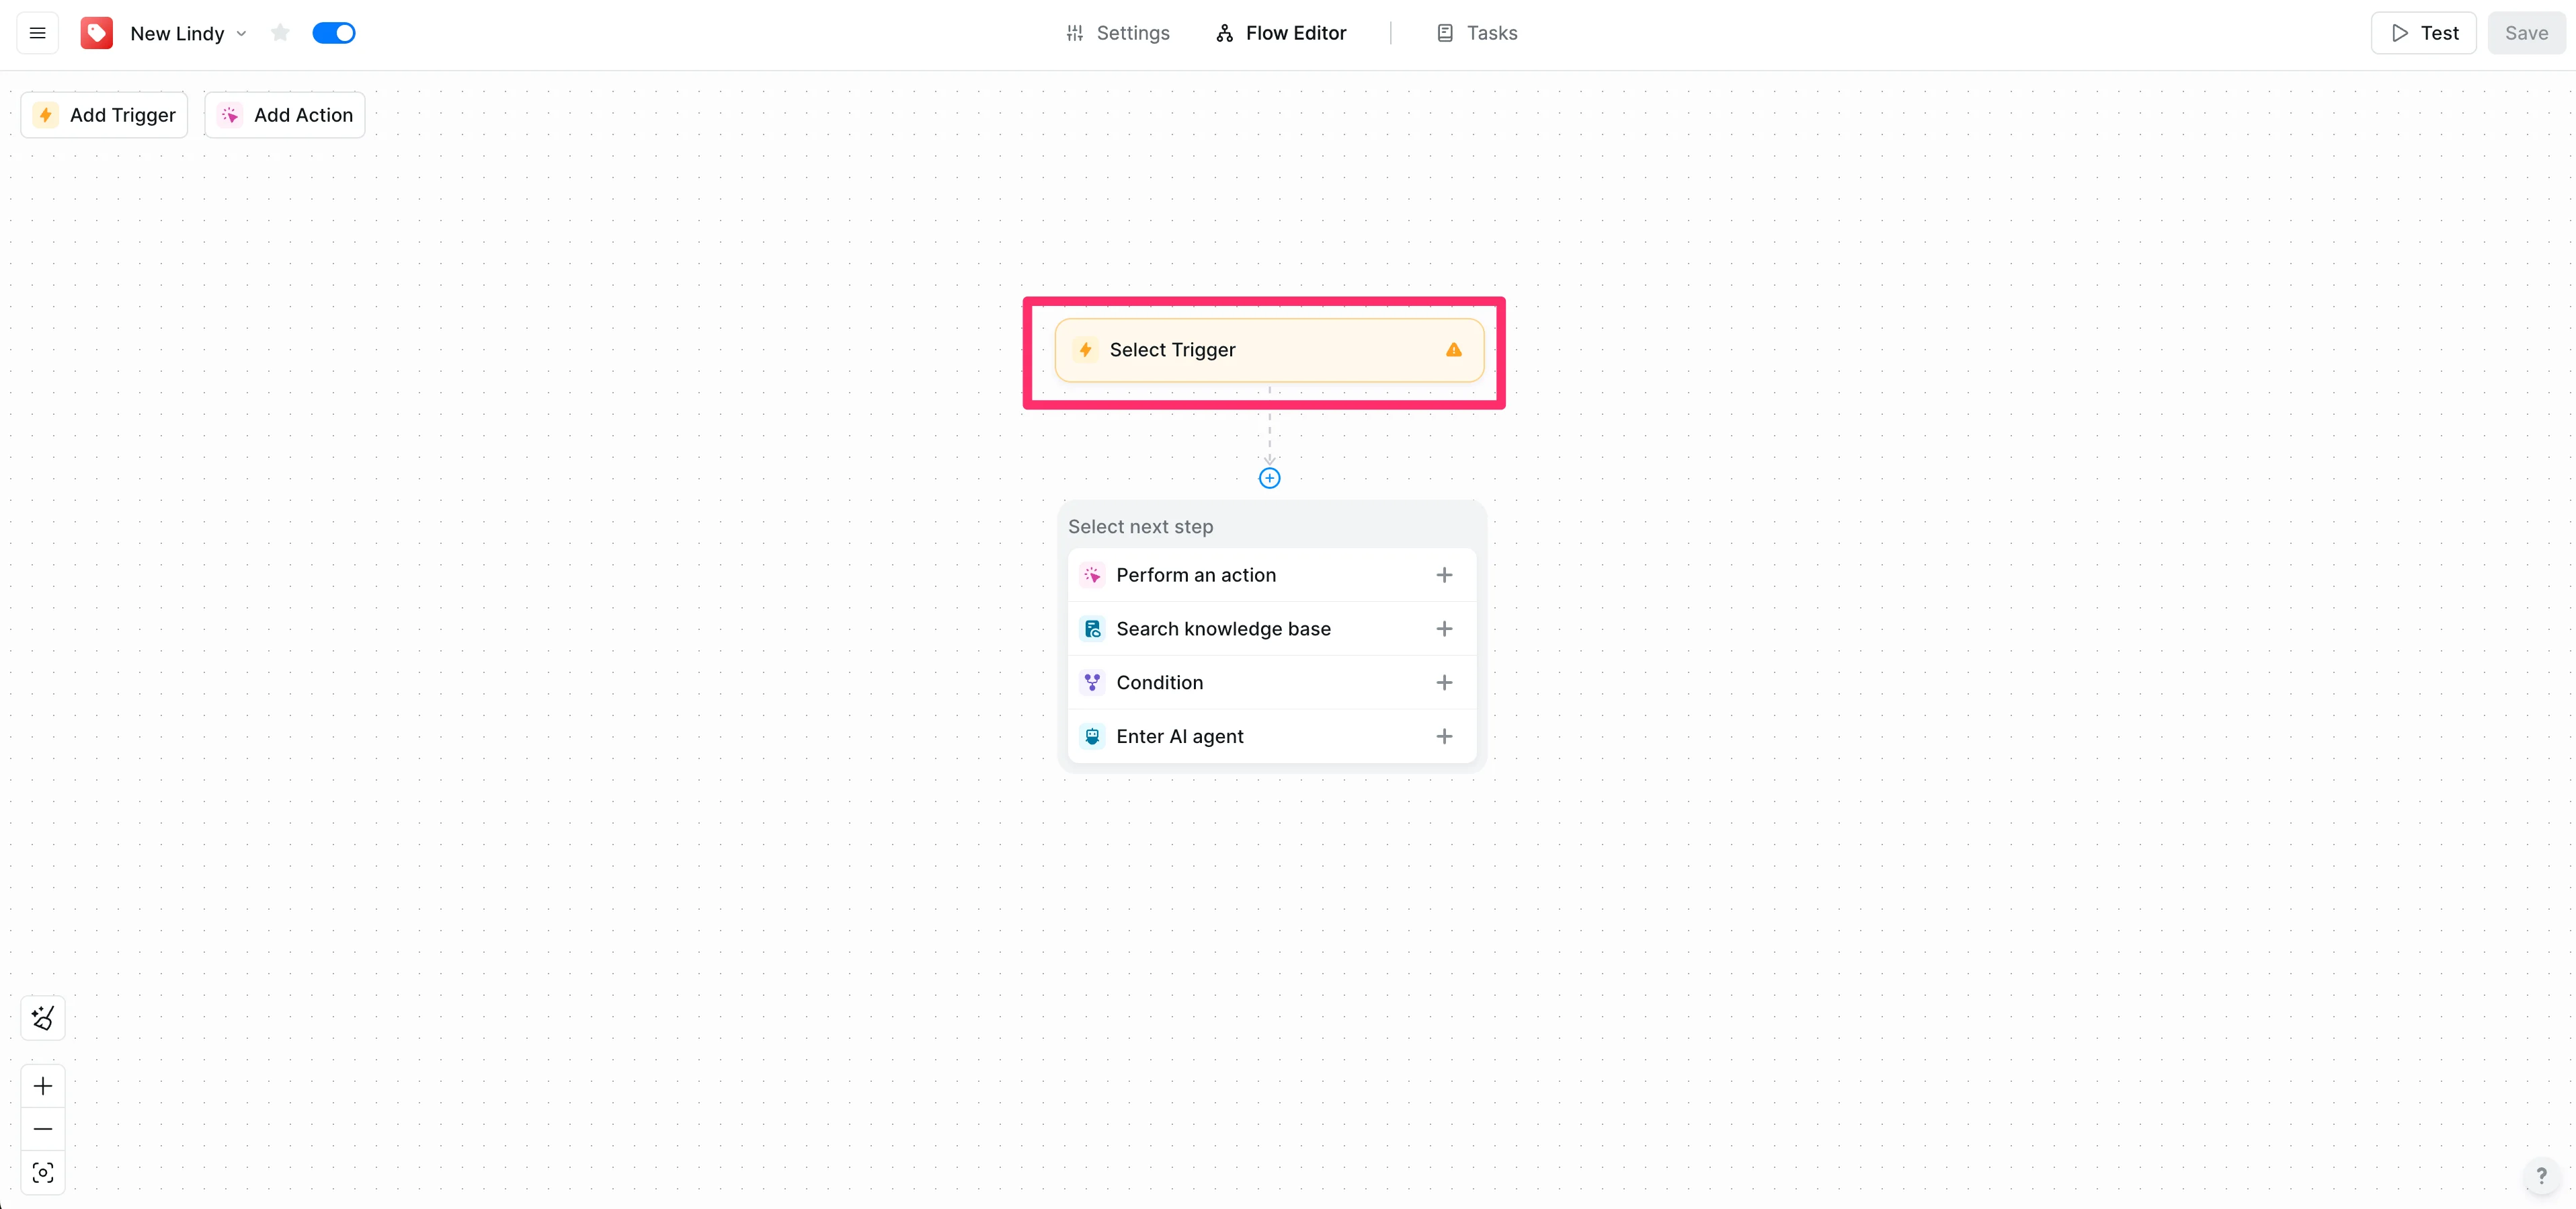The image size is (2576, 1209).
Task: Click the Add Trigger button
Action: point(104,115)
